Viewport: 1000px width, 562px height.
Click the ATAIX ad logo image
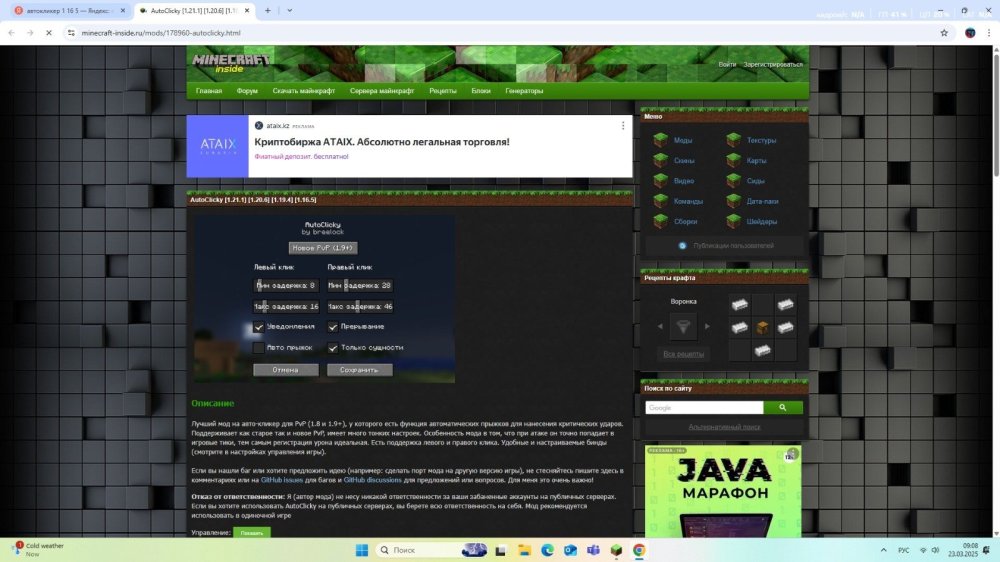point(217,146)
